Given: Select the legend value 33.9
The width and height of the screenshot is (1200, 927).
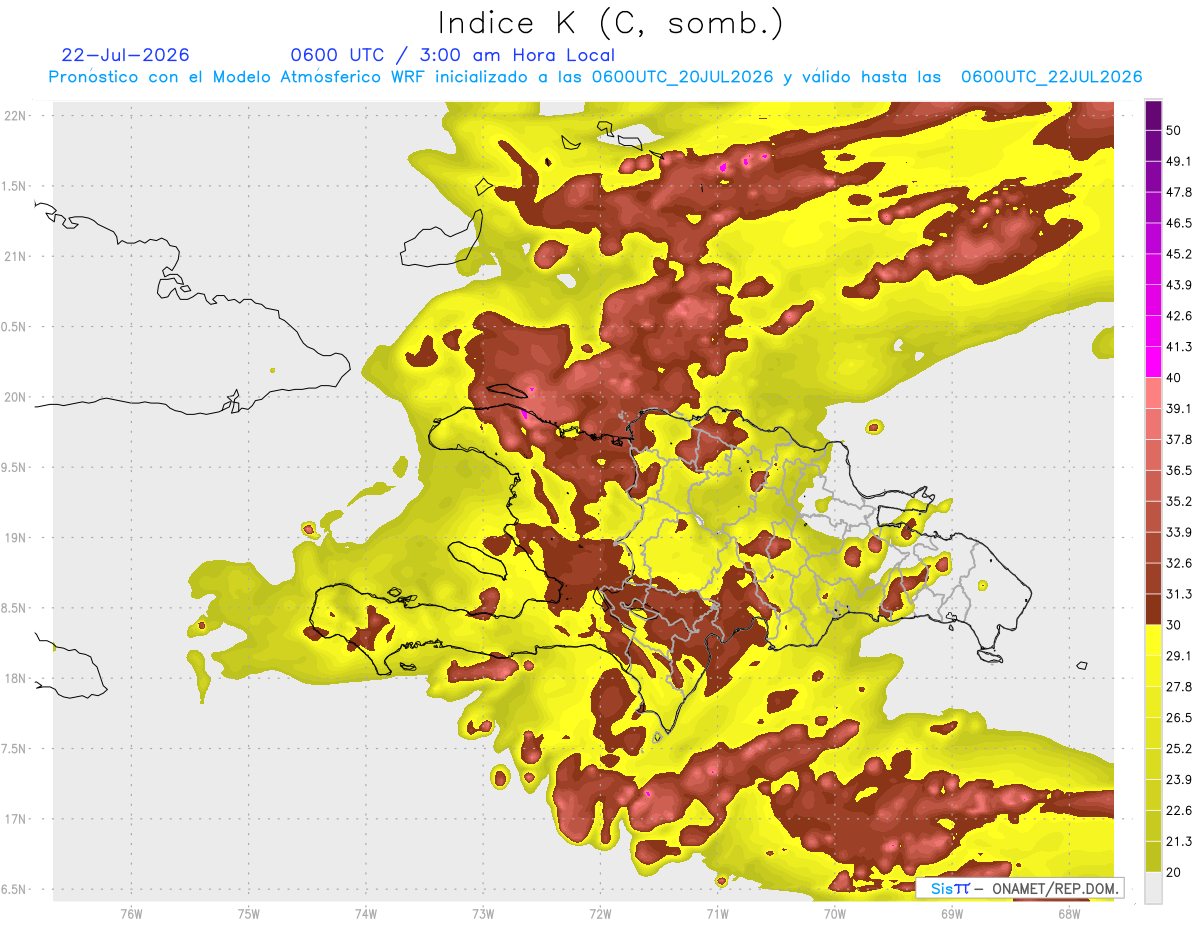Looking at the screenshot, I should click(x=1178, y=532).
